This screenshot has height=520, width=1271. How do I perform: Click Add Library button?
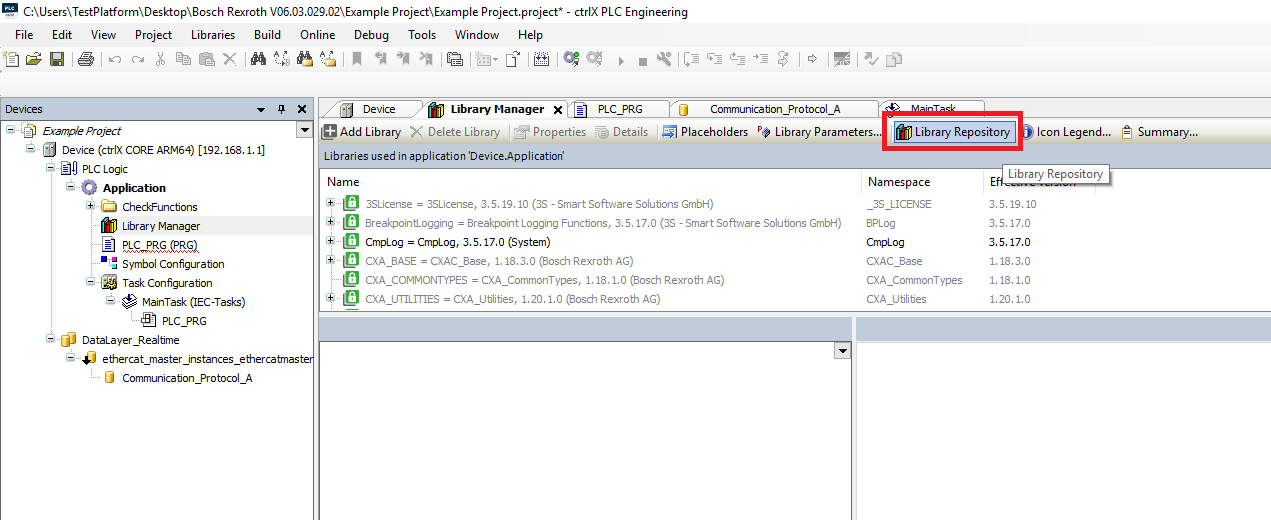(362, 132)
